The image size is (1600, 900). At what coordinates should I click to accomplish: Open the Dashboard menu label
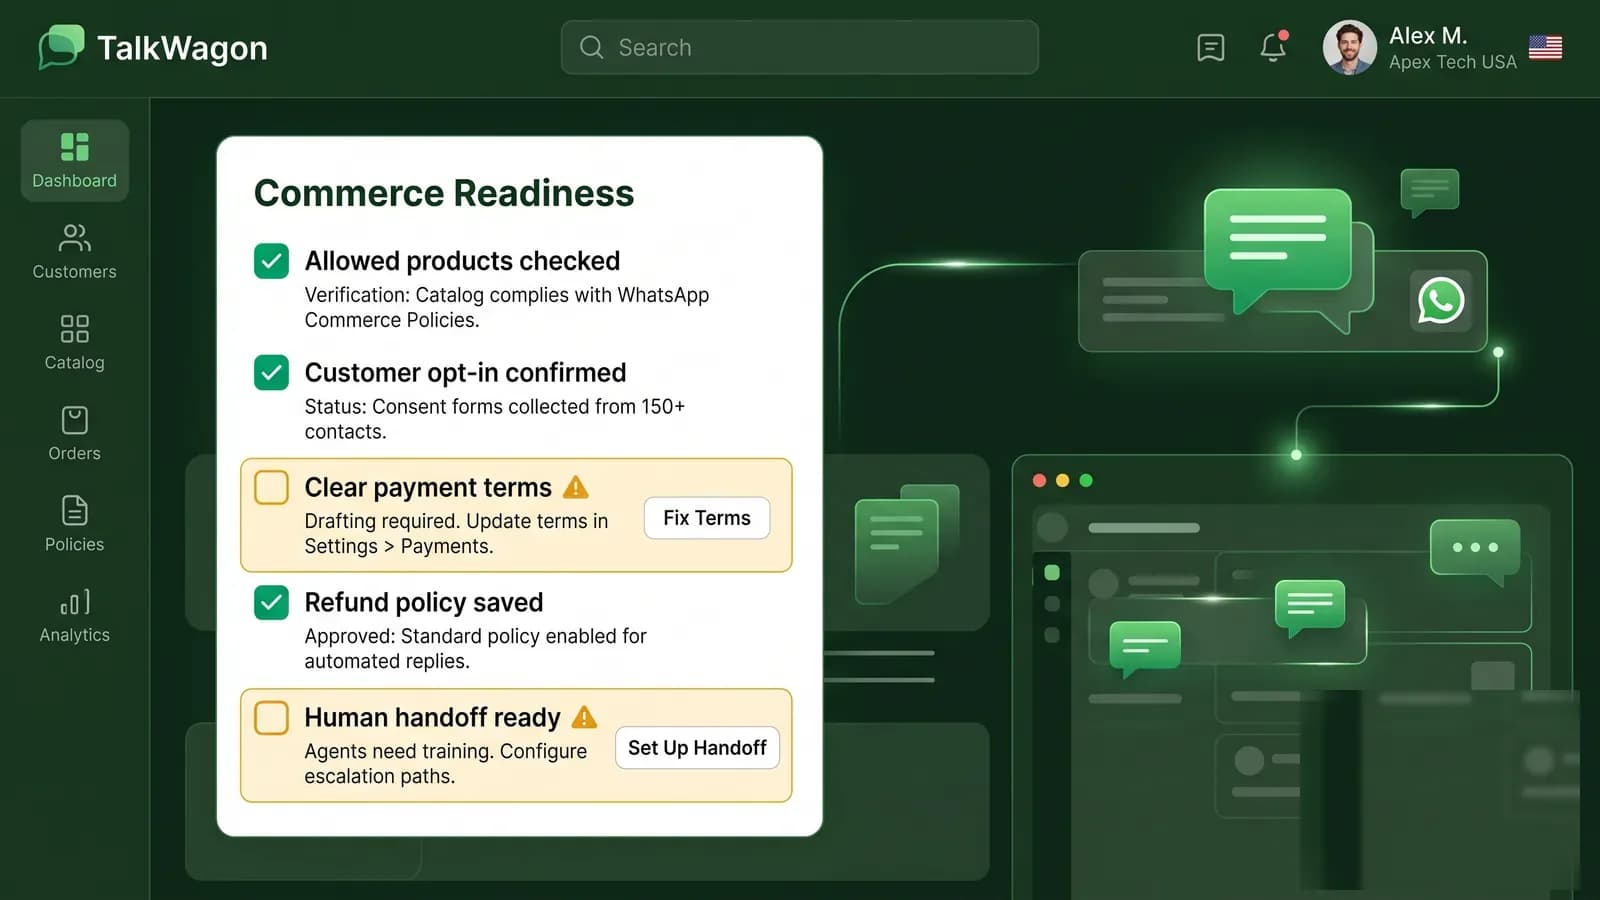point(75,181)
